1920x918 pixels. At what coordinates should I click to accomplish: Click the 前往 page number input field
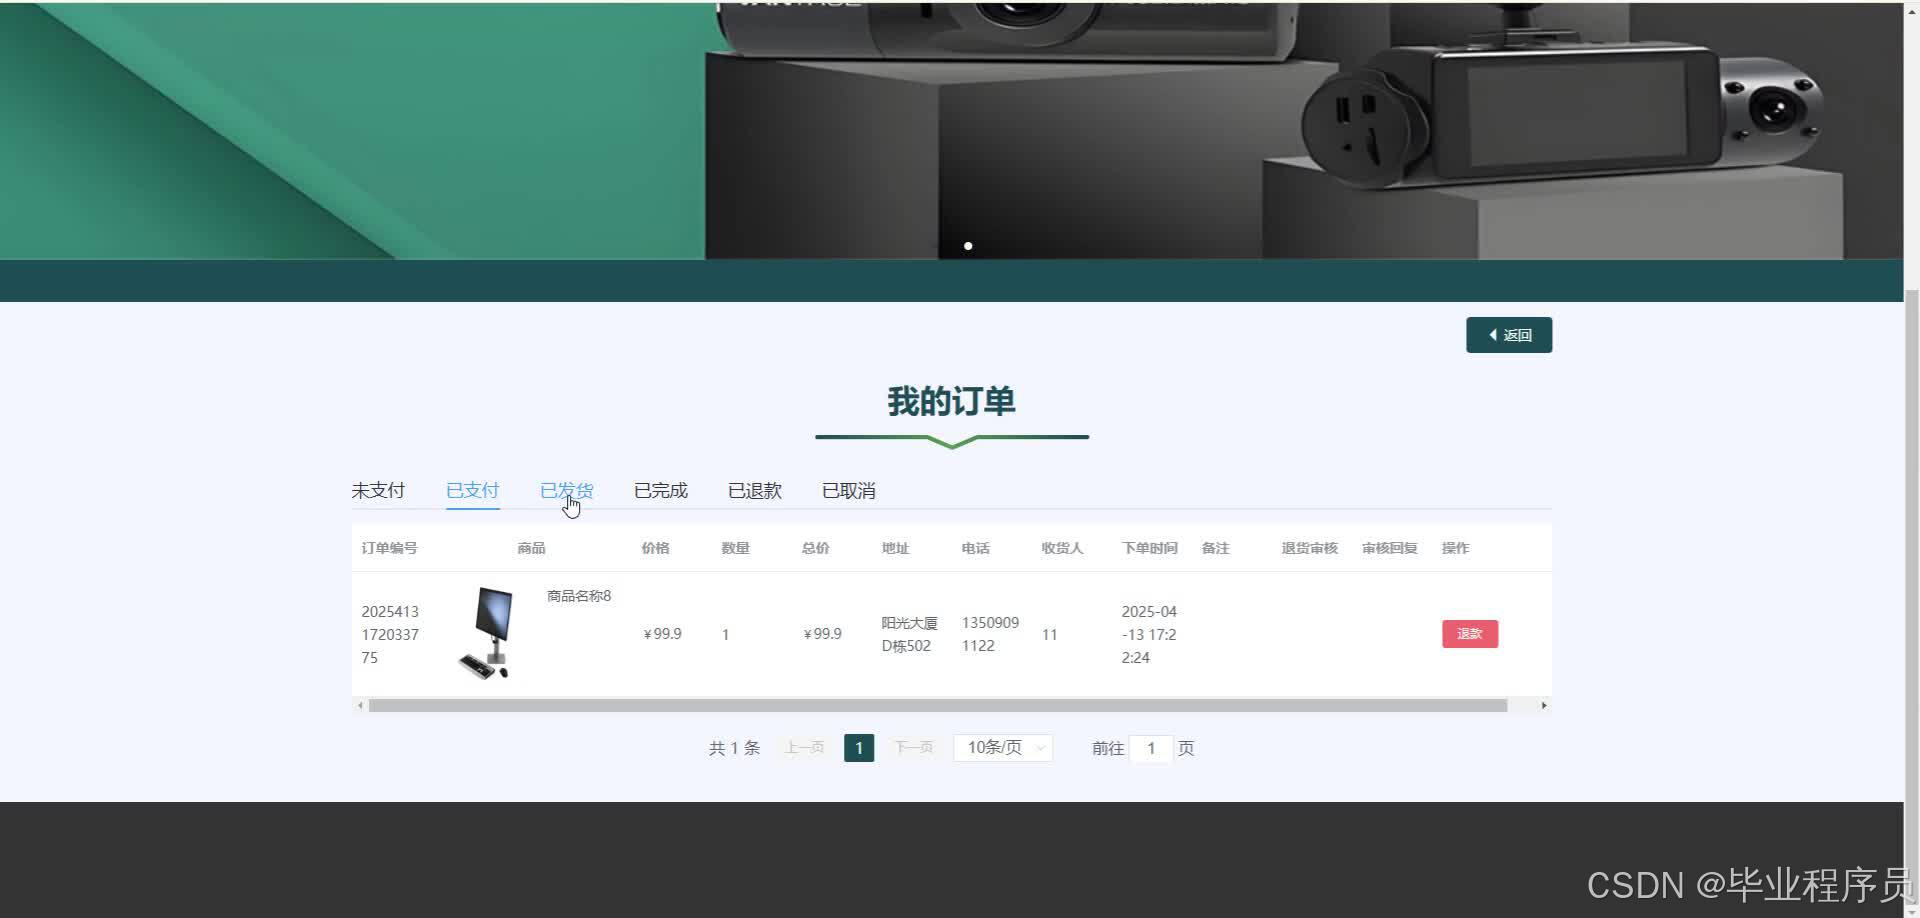coord(1151,748)
